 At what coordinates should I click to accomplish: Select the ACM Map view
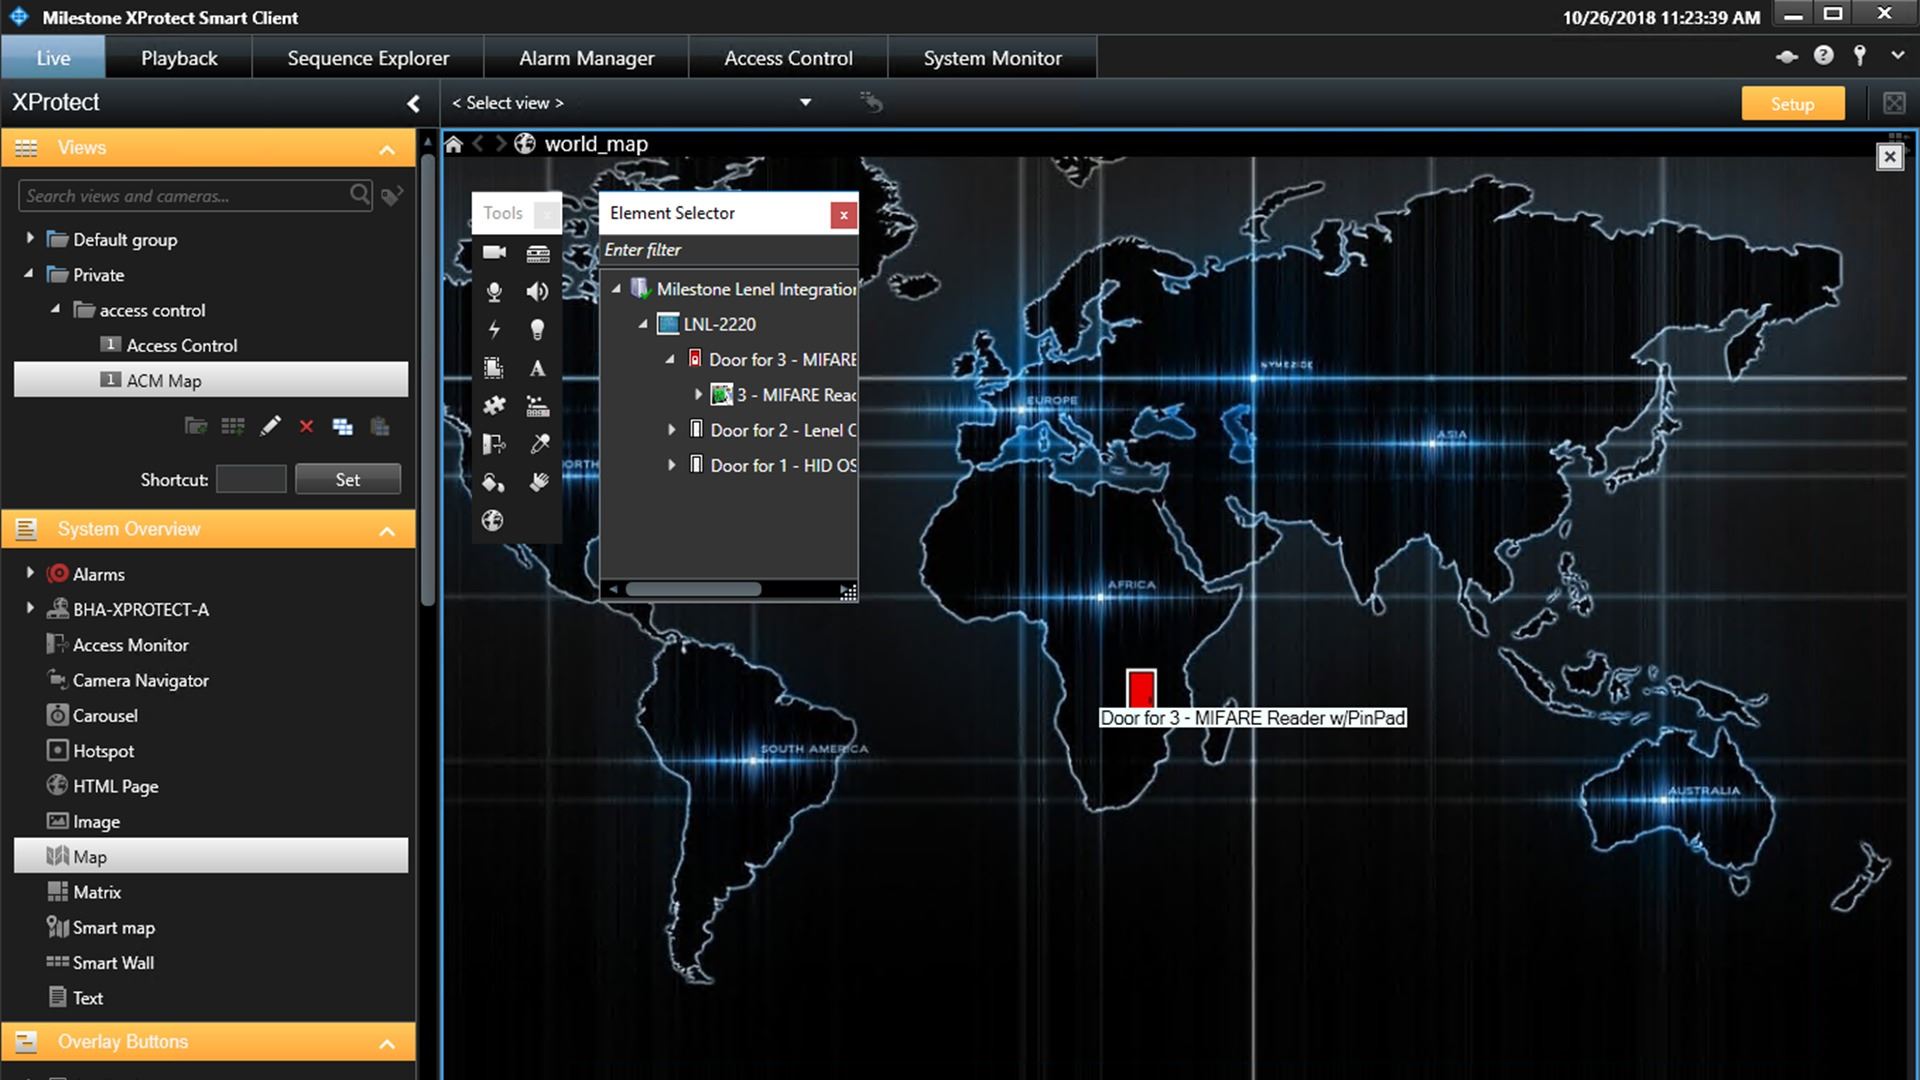[211, 380]
